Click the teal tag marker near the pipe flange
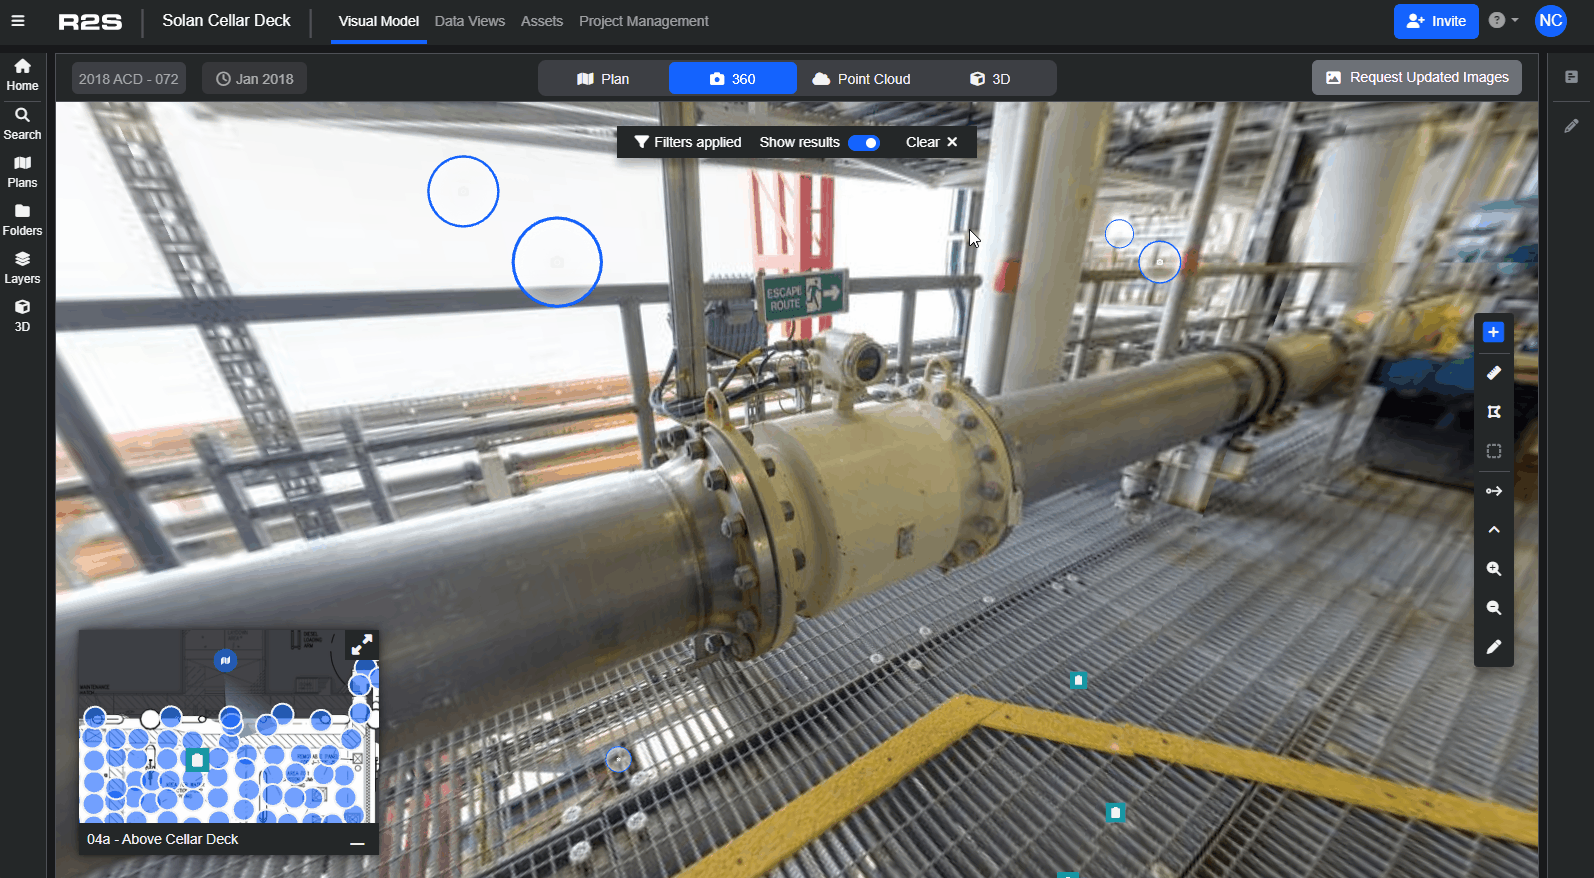The height and width of the screenshot is (878, 1594). pos(1078,681)
